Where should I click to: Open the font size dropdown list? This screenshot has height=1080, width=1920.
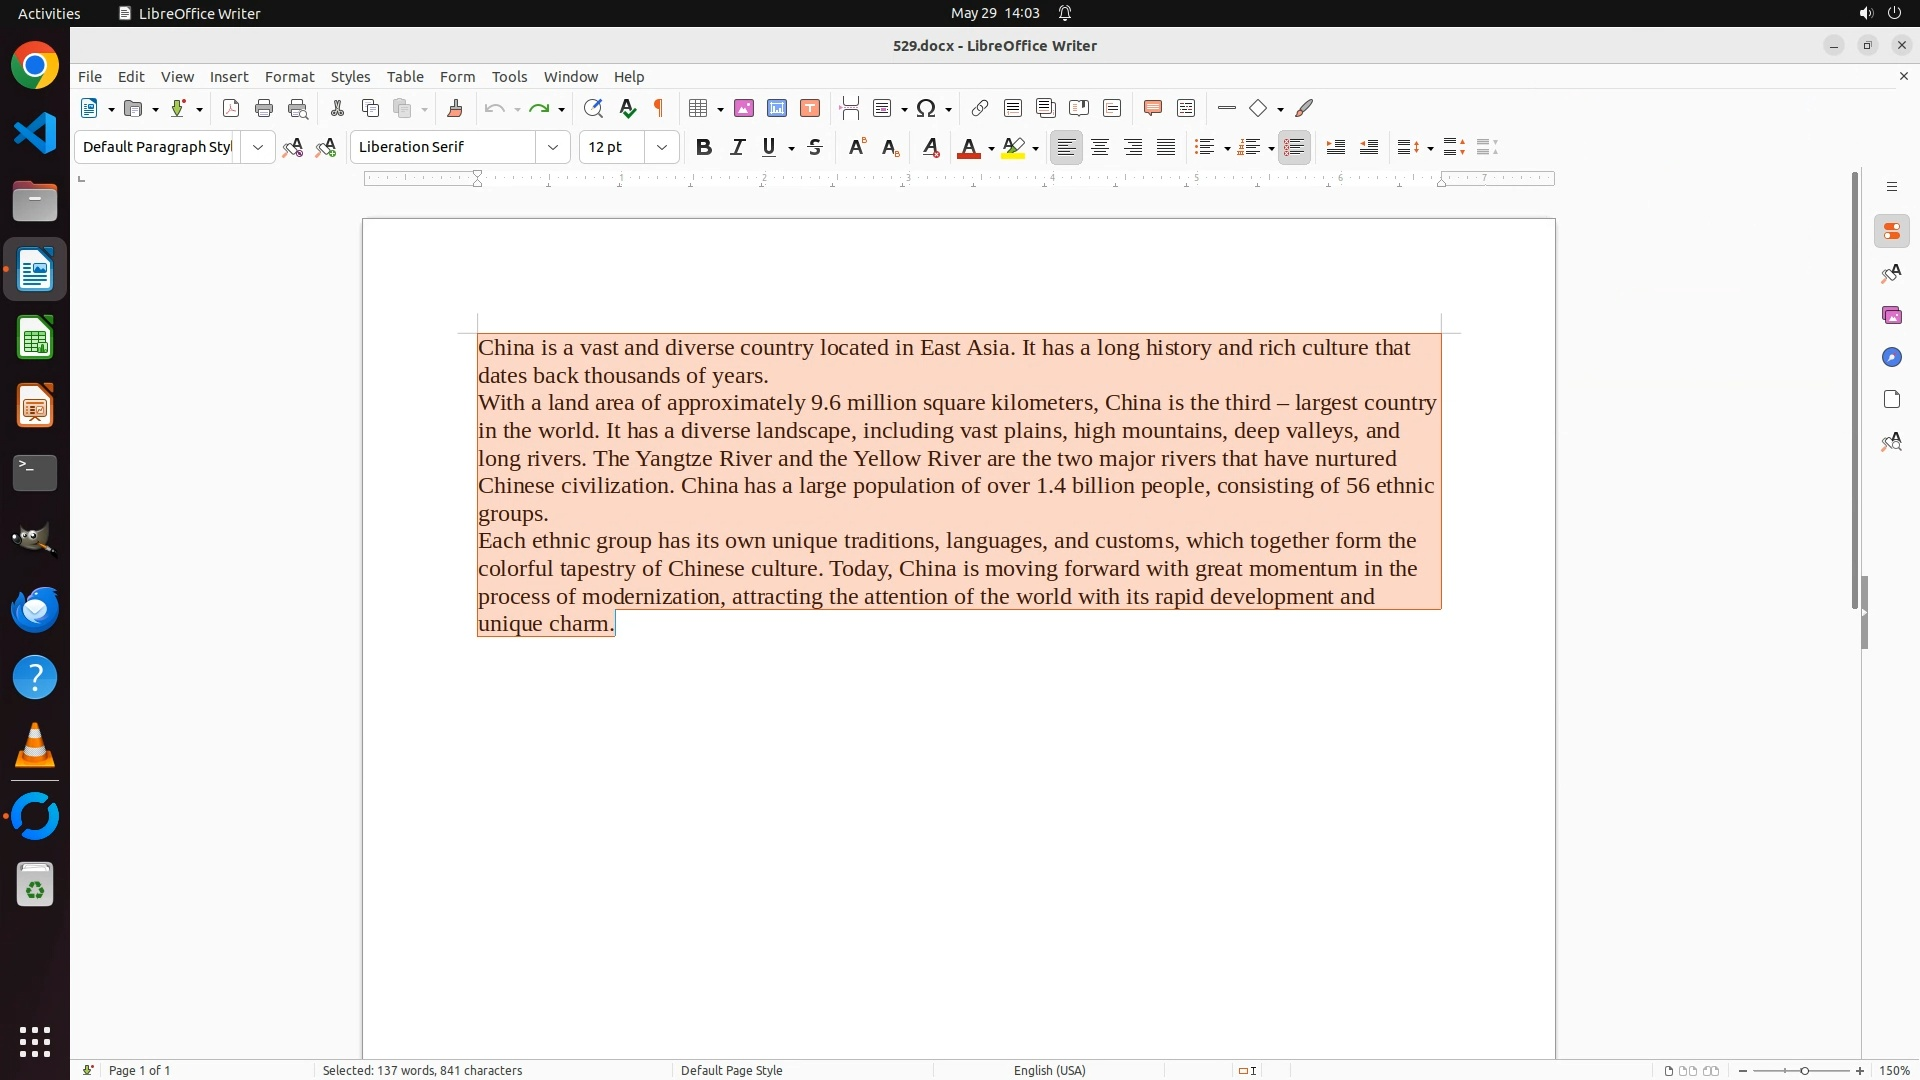(x=662, y=147)
